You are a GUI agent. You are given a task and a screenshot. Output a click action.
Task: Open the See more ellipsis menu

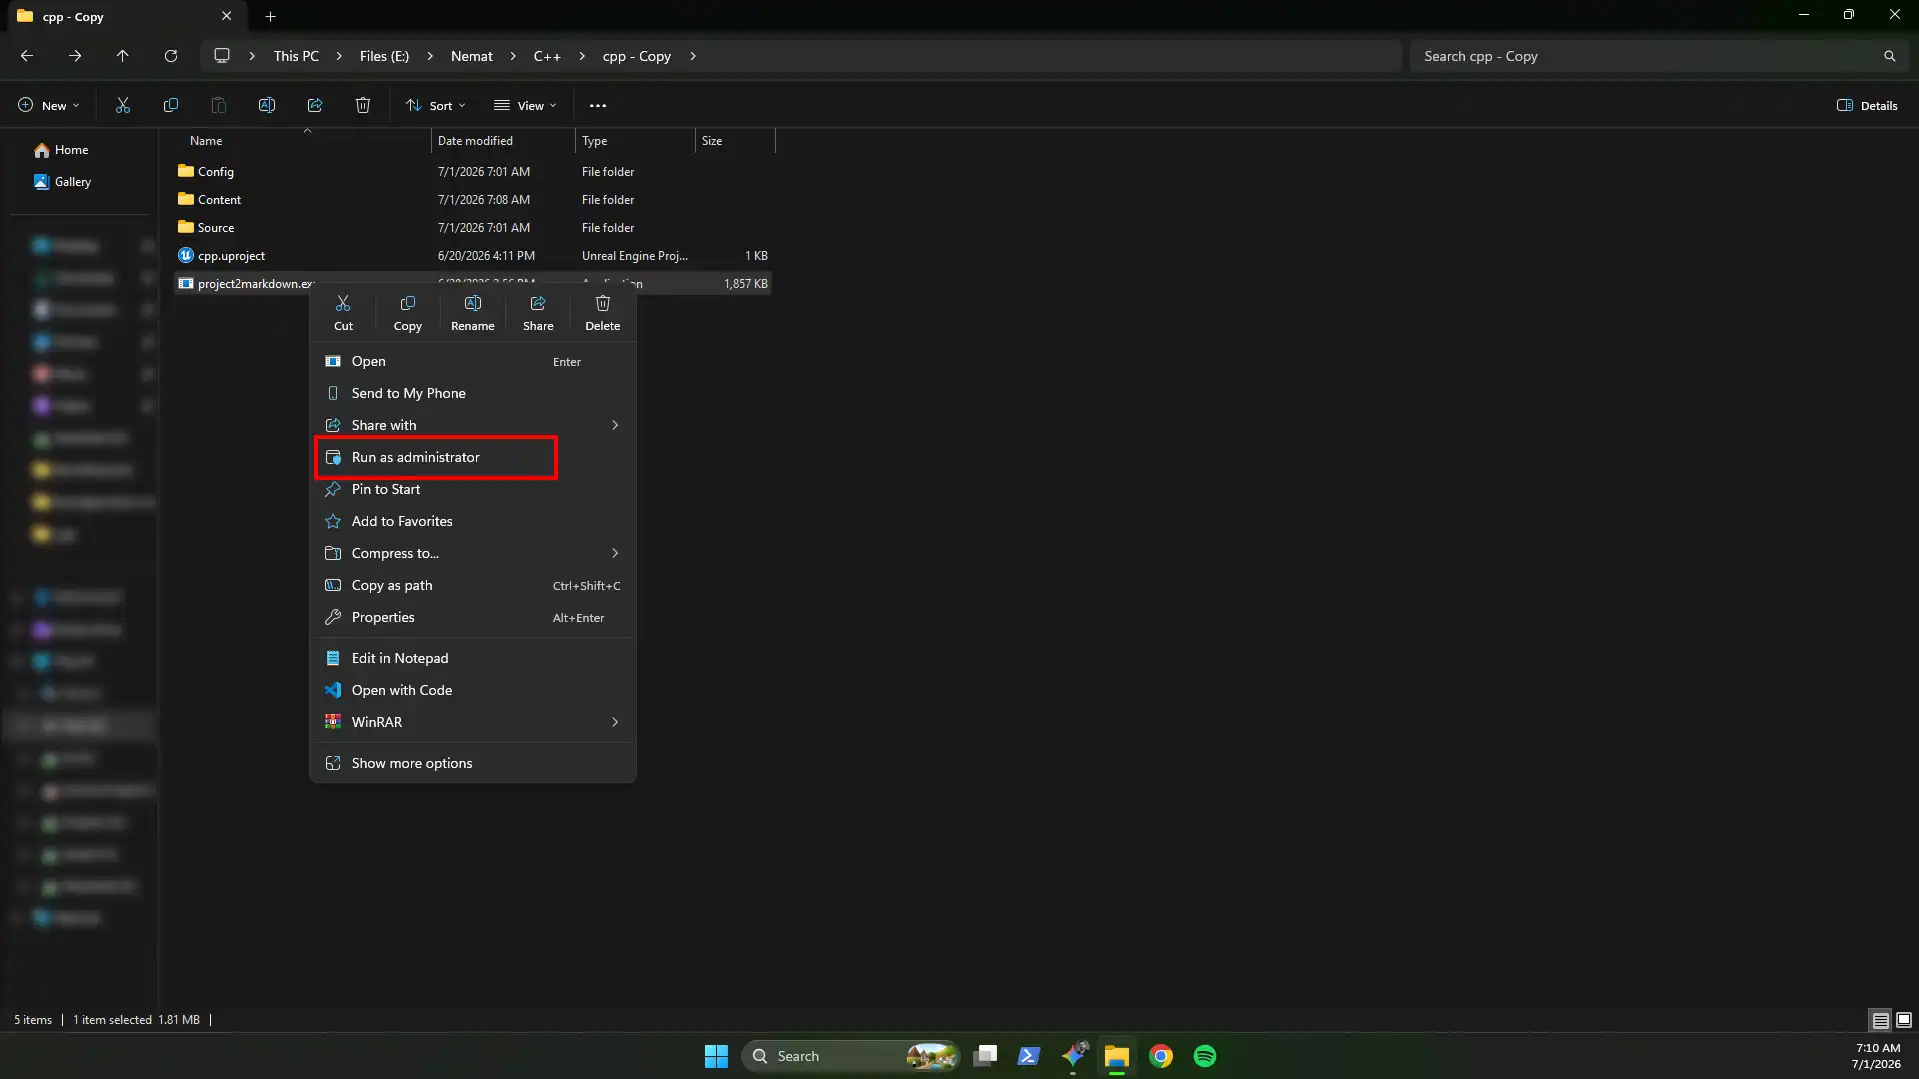click(598, 105)
